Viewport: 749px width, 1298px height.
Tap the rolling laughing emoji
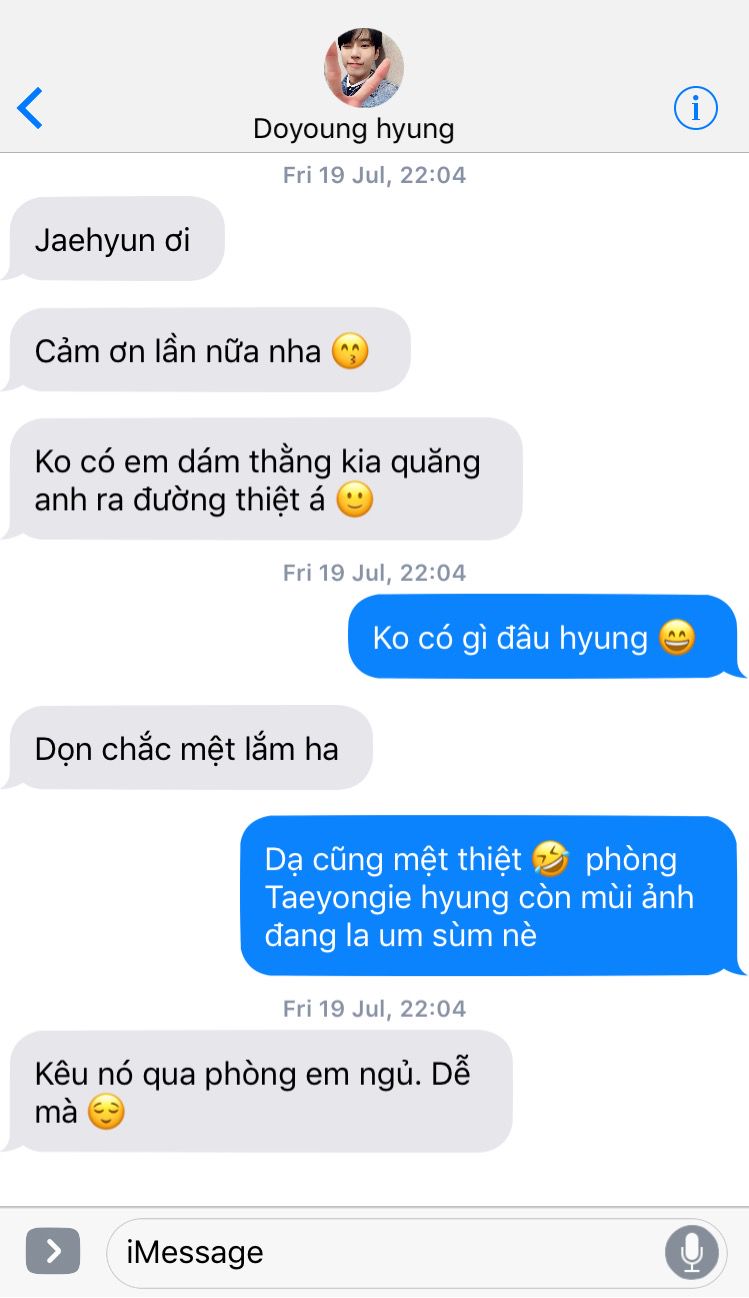(x=551, y=858)
